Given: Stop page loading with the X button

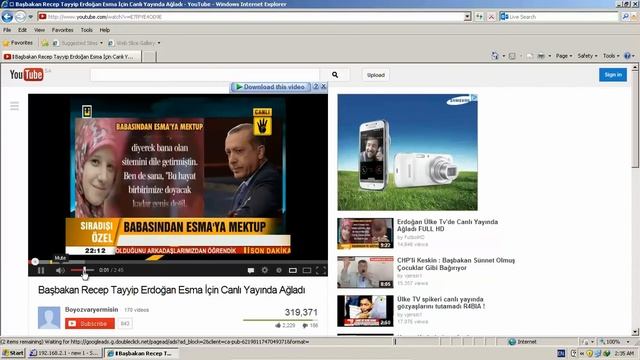Looking at the screenshot, I should tap(491, 17).
